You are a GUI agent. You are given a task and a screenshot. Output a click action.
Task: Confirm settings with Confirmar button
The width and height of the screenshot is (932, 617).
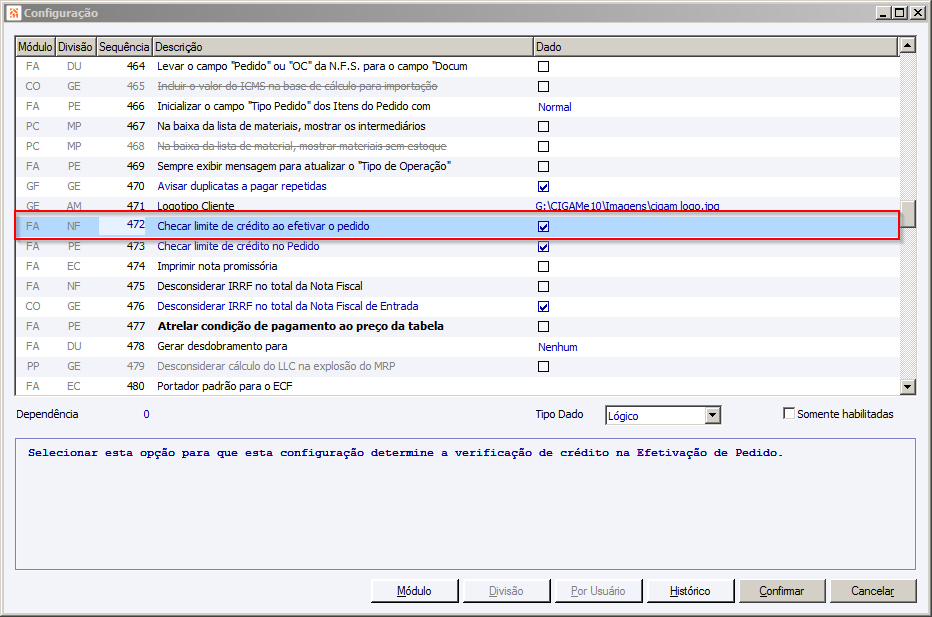tap(782, 591)
